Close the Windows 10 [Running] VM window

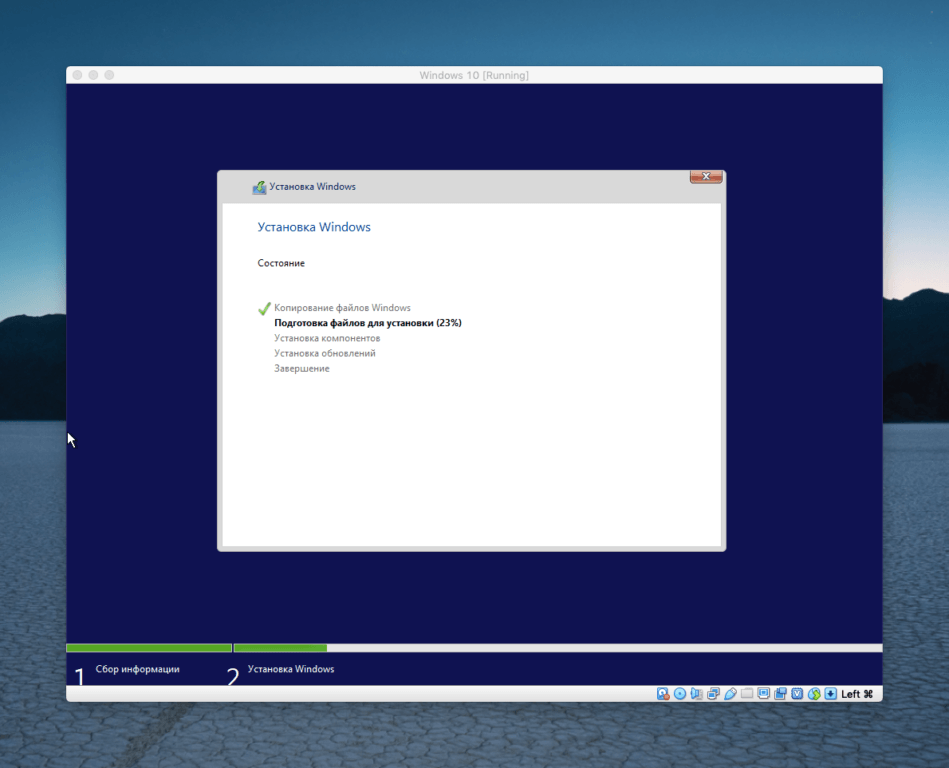click(77, 75)
